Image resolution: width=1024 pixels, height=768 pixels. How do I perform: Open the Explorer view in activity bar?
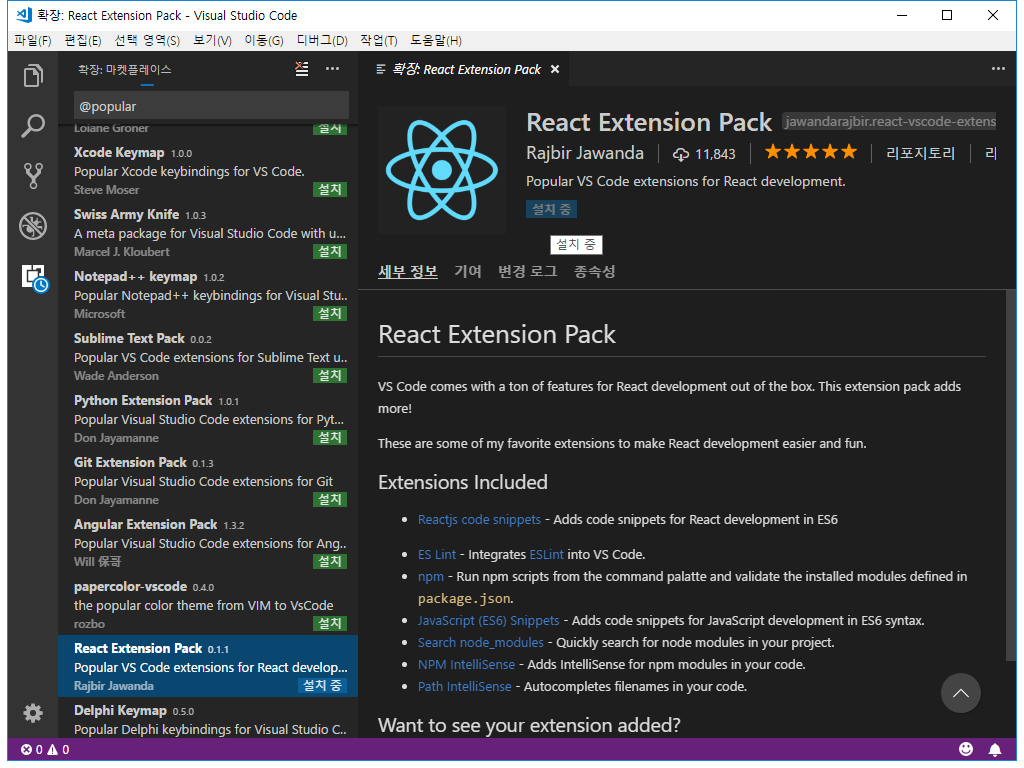click(x=33, y=75)
